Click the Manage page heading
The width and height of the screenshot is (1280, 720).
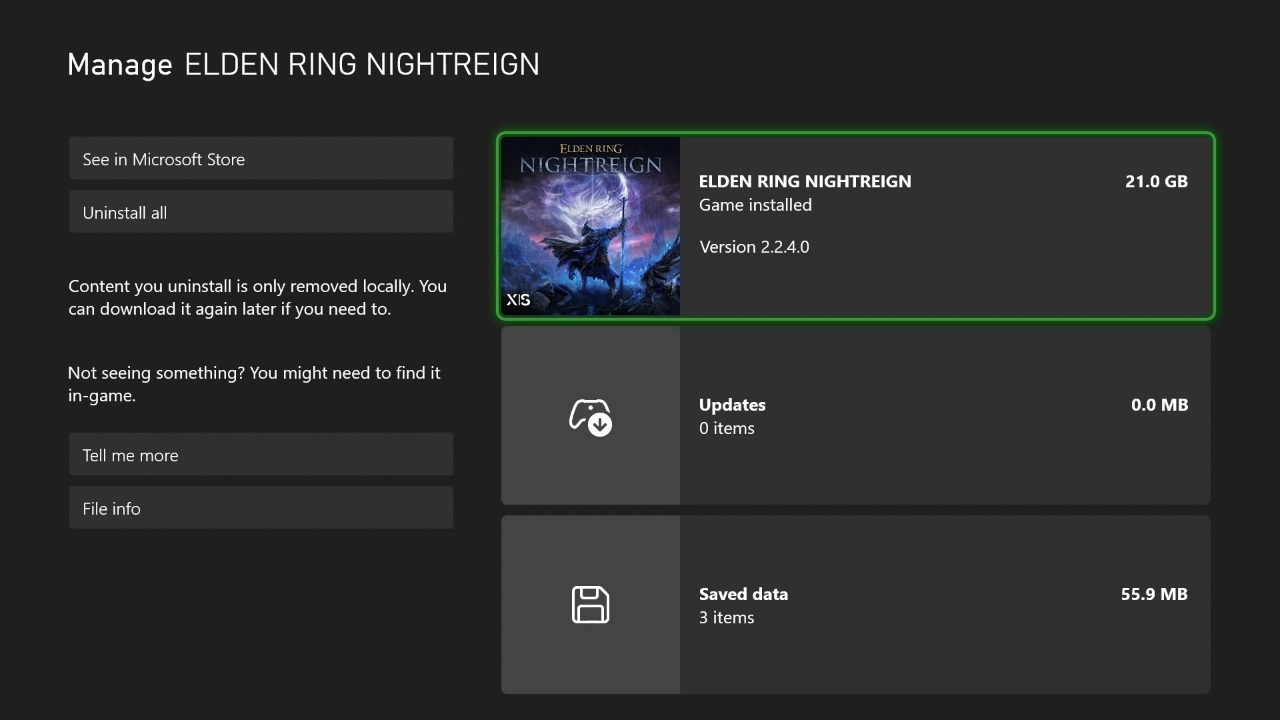(120, 64)
